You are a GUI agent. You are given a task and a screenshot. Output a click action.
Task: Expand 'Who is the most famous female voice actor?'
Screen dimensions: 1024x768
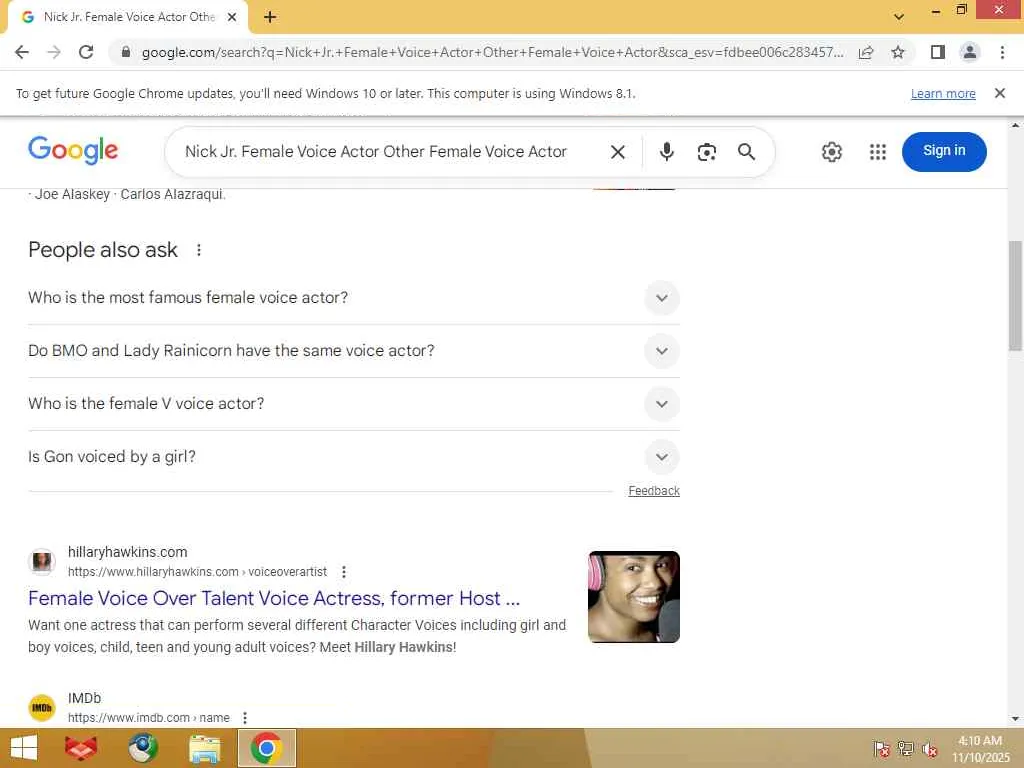(x=662, y=298)
